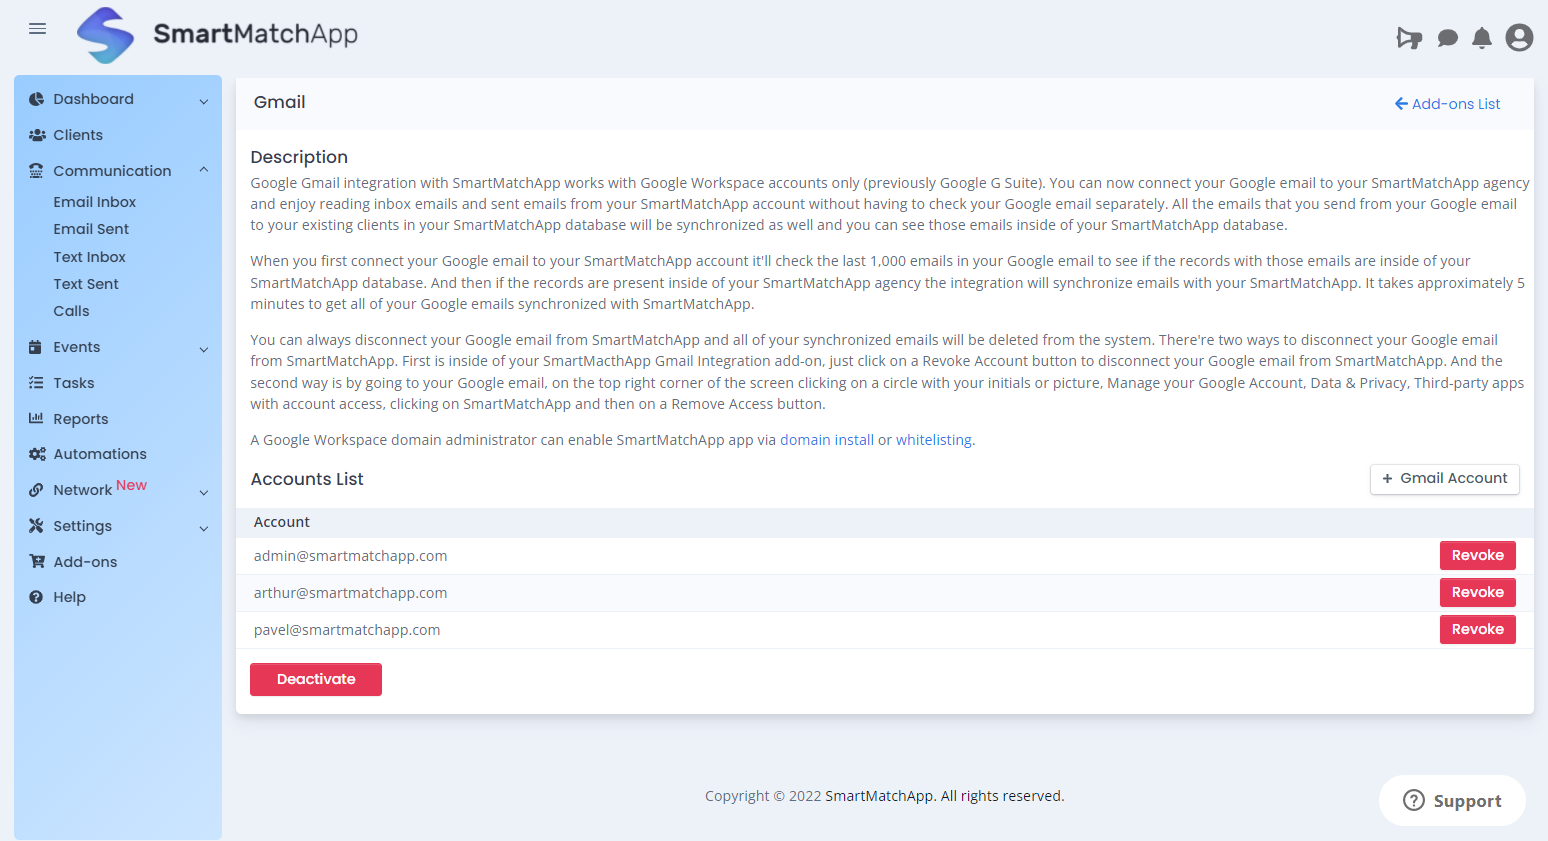Click the SmartMatchApp logo
This screenshot has width=1548, height=841.
pos(106,35)
